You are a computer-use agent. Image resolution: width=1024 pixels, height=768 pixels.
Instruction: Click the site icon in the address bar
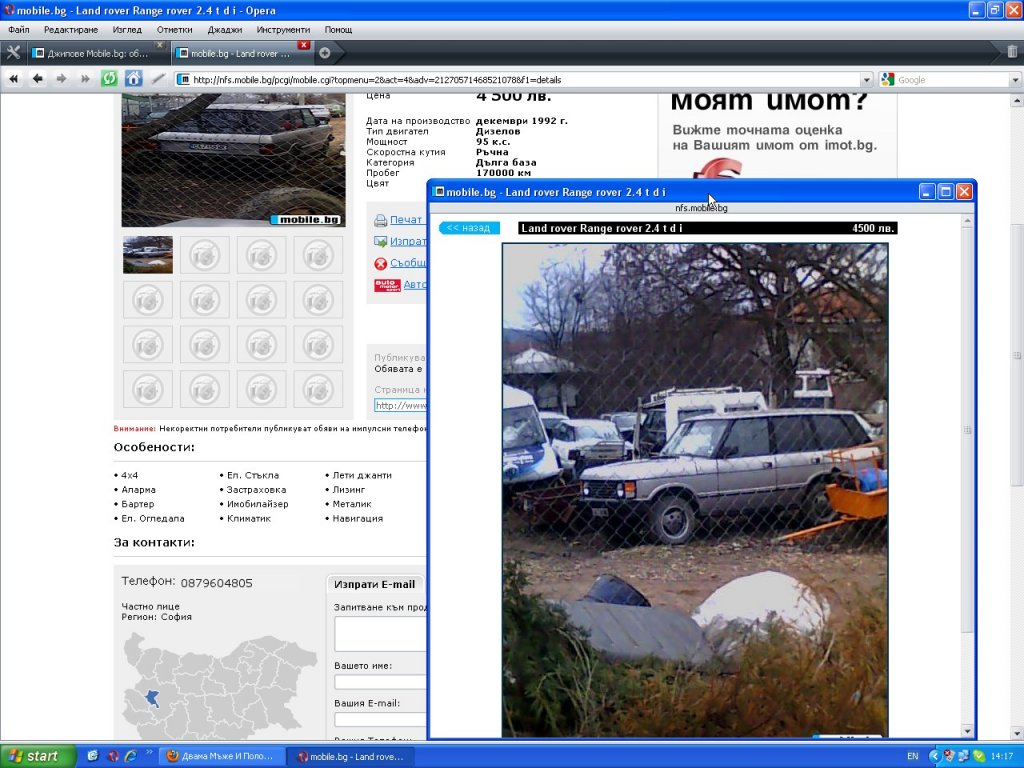tap(185, 80)
